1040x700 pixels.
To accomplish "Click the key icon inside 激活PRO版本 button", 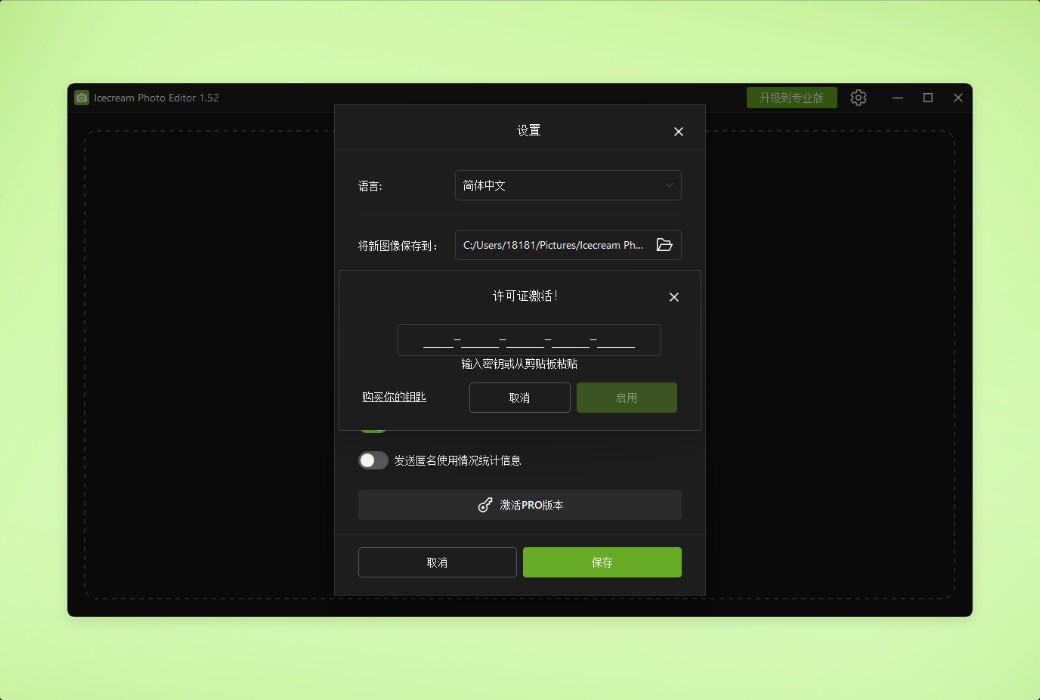I will tap(487, 505).
